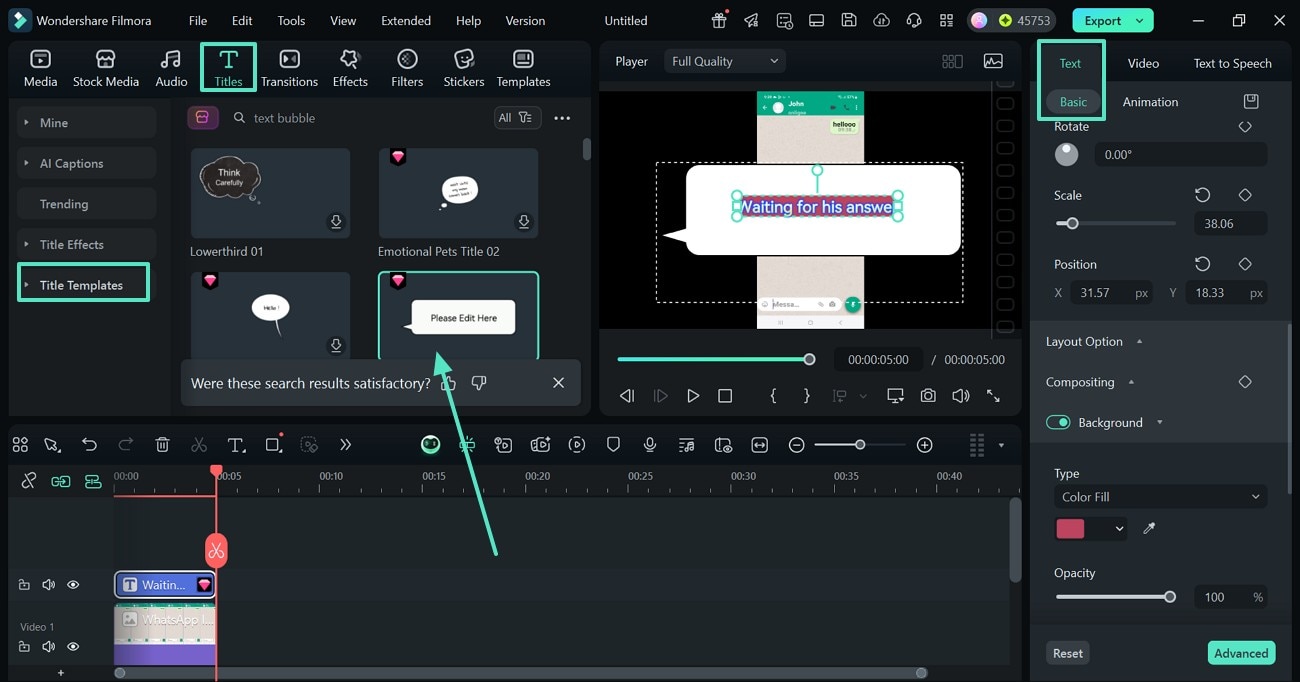The width and height of the screenshot is (1300, 682).
Task: Lock the title track
Action: [24, 585]
